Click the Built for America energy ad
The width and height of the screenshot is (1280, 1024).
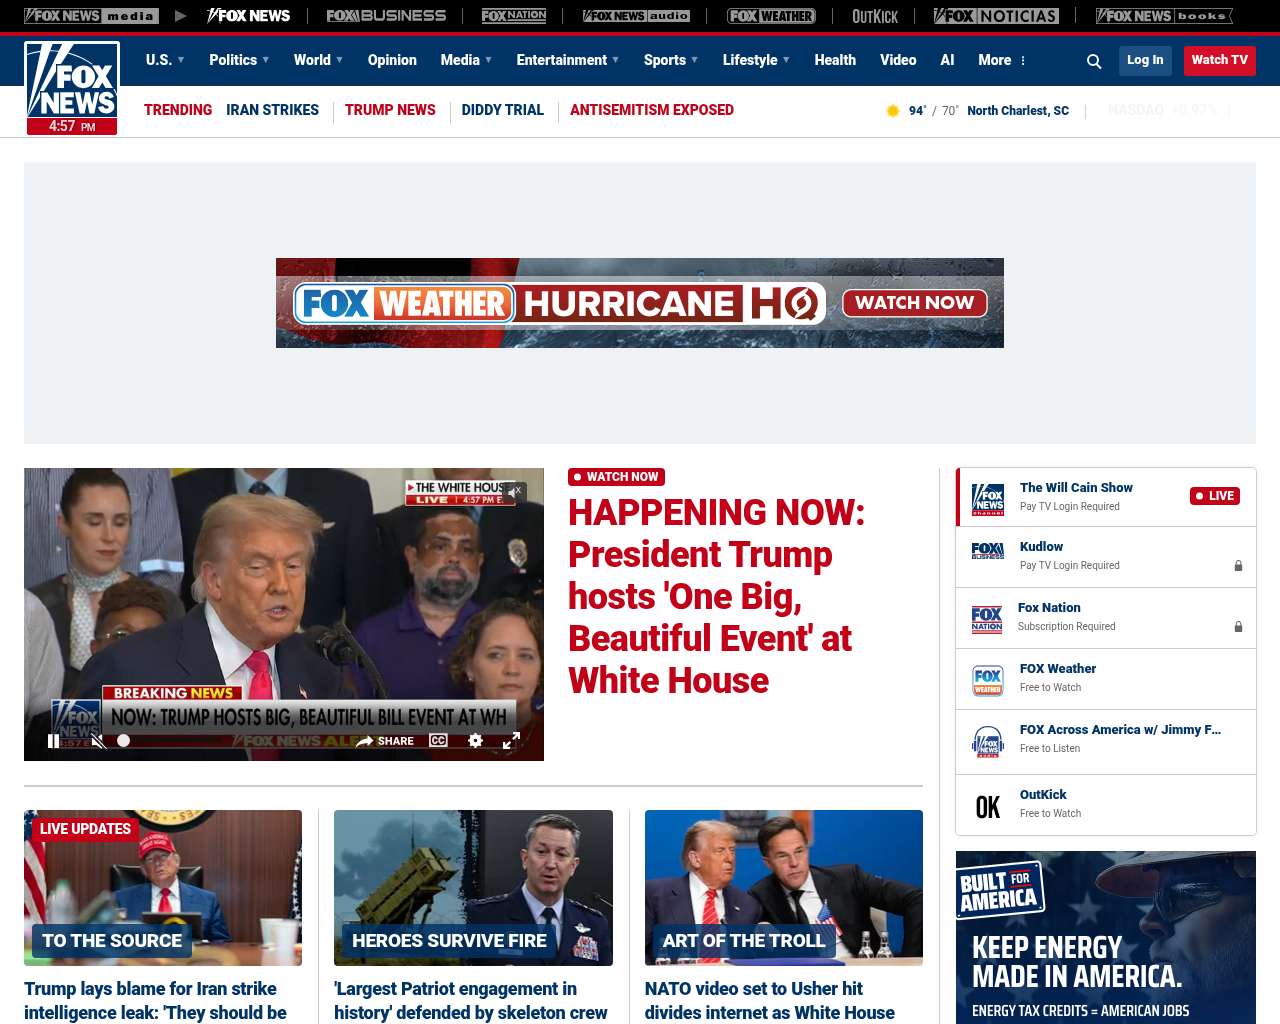pos(1106,937)
